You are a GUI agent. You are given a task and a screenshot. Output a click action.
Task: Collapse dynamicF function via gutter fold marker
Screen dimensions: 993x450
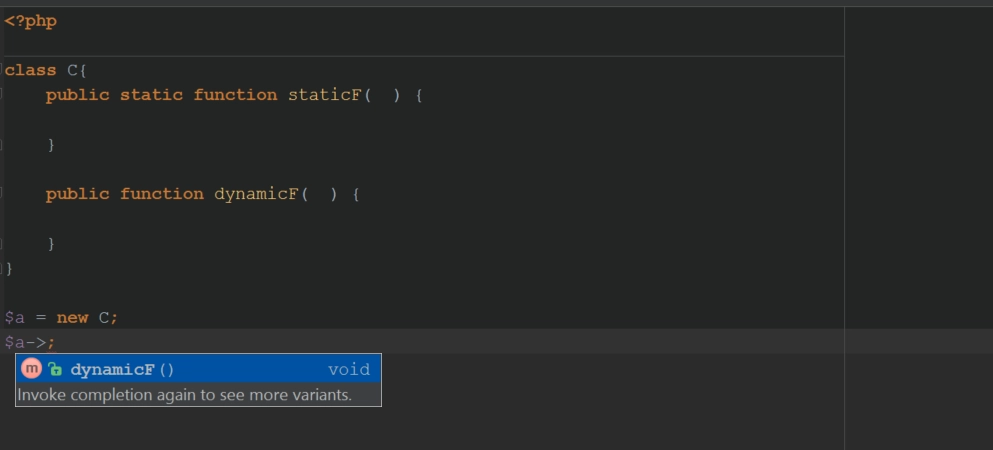pyautogui.click(x=1, y=194)
